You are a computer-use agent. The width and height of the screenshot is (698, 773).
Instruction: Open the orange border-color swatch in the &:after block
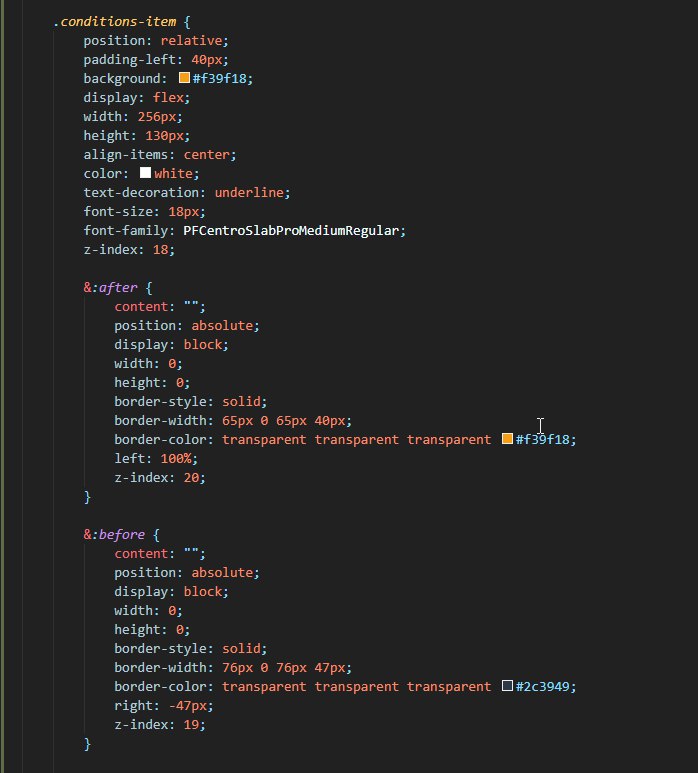pyautogui.click(x=507, y=438)
